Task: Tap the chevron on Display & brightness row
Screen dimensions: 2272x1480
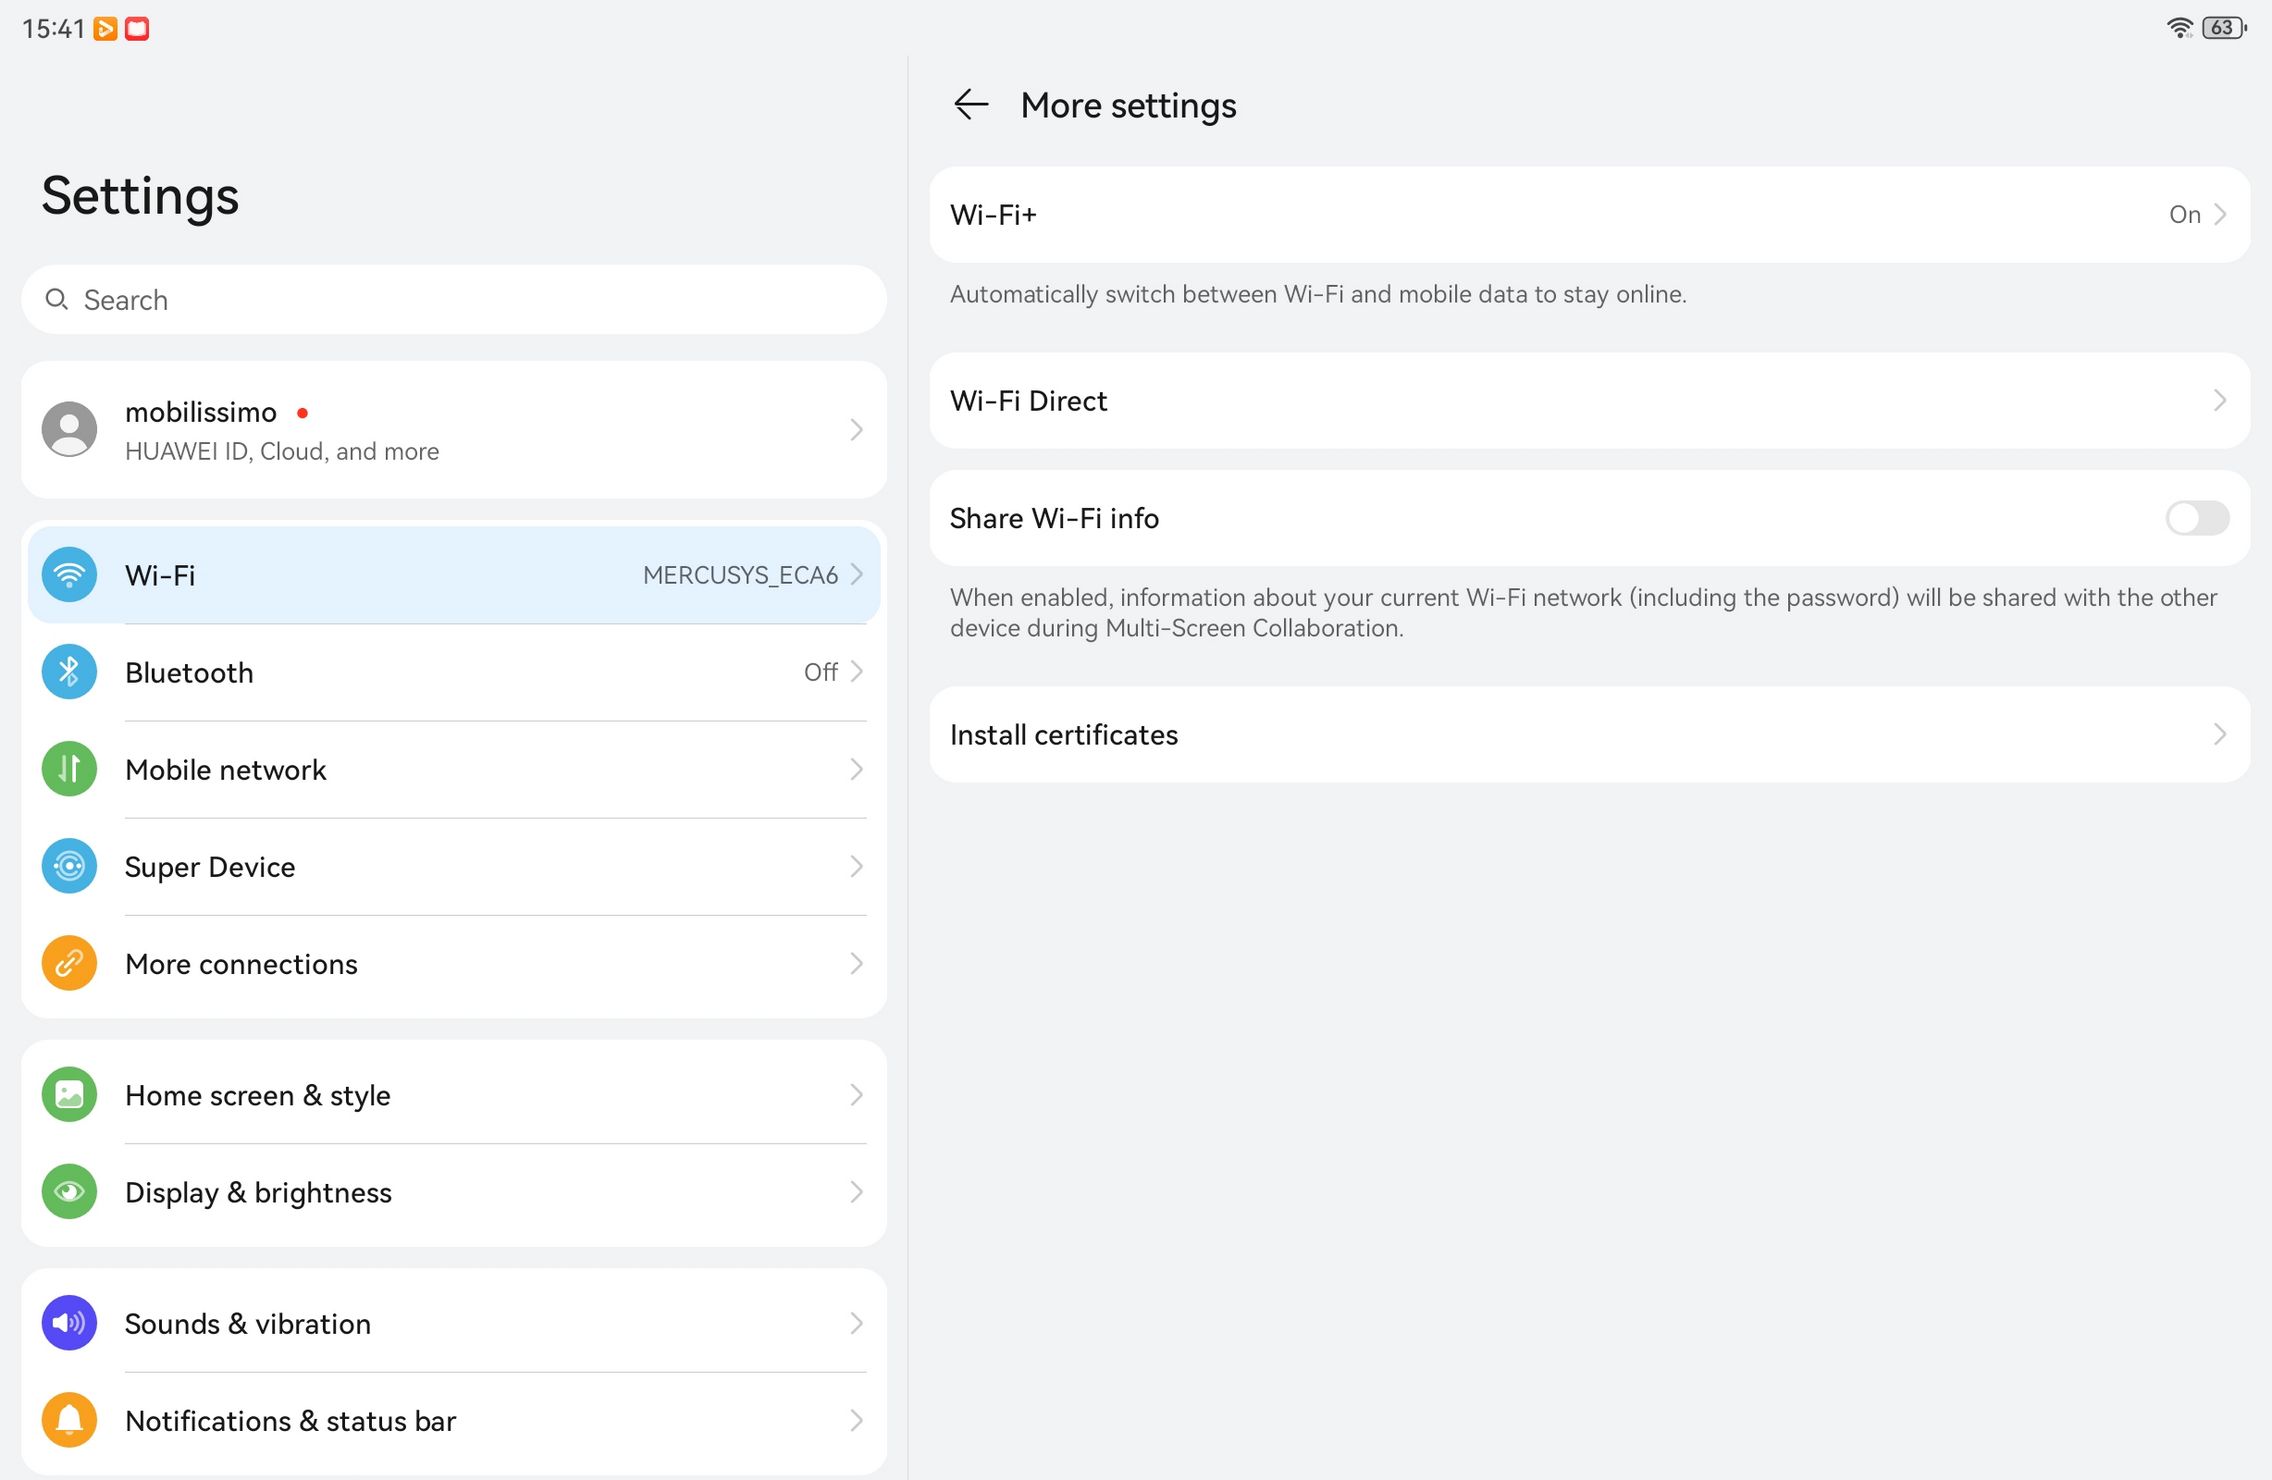Action: pos(856,1192)
